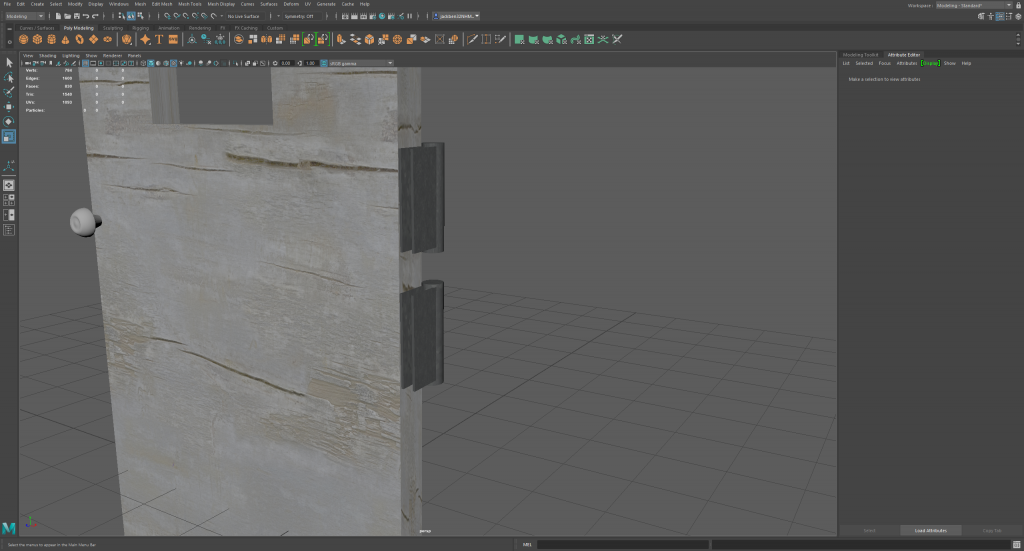The width and height of the screenshot is (1024, 551).
Task: Click the polygon Type (T) shelf icon
Action: click(159, 40)
